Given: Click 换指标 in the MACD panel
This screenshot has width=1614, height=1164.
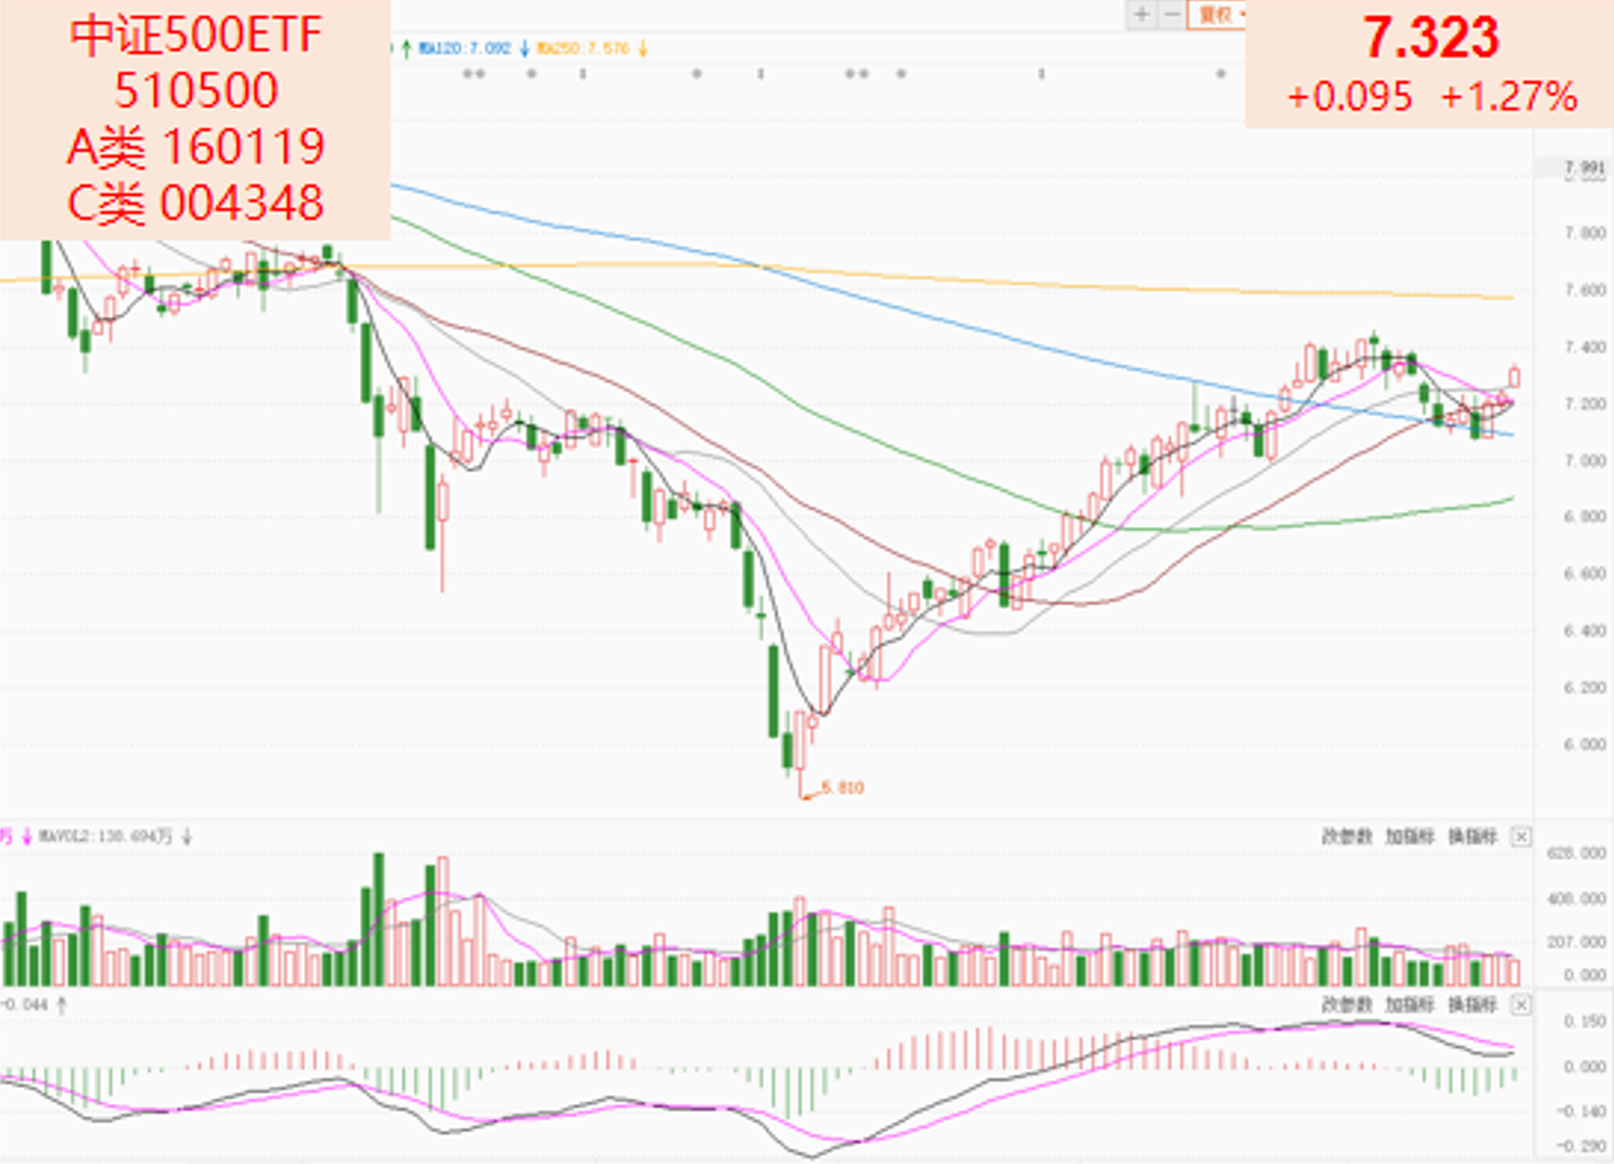Looking at the screenshot, I should (x=1473, y=1004).
